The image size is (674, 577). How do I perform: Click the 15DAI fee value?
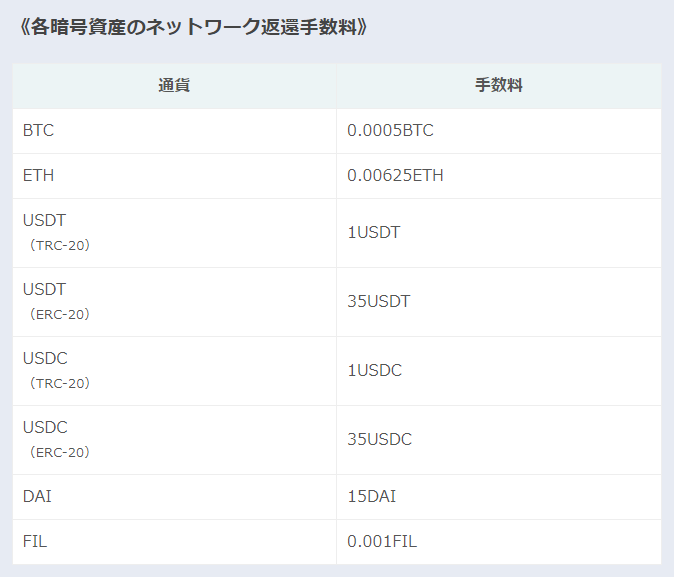point(371,497)
